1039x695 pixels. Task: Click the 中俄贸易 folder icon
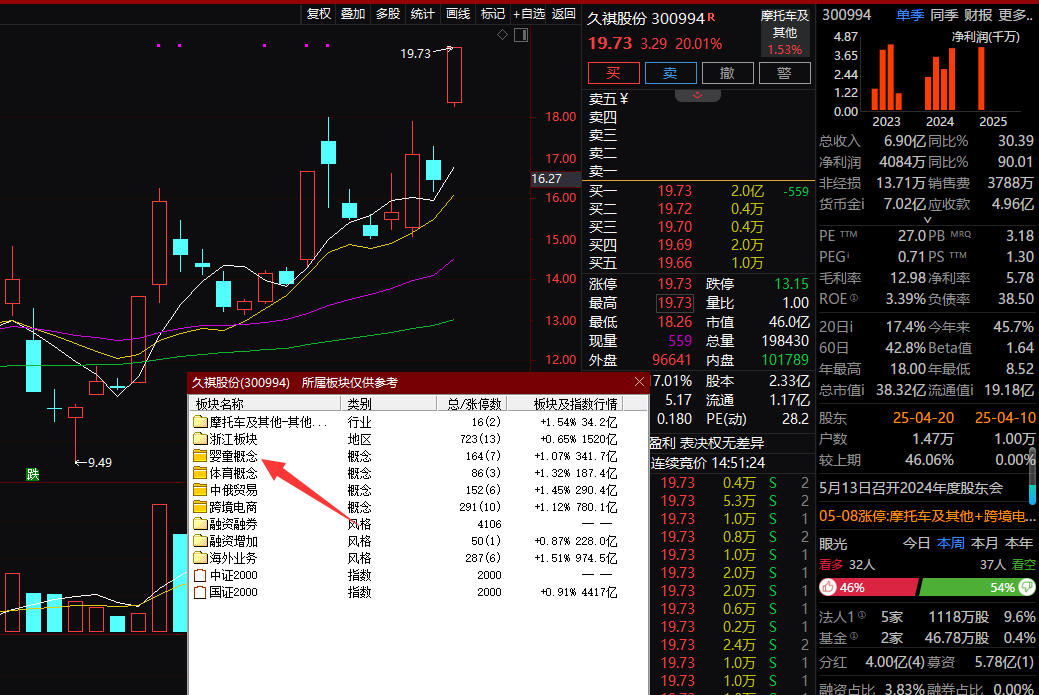tap(200, 490)
